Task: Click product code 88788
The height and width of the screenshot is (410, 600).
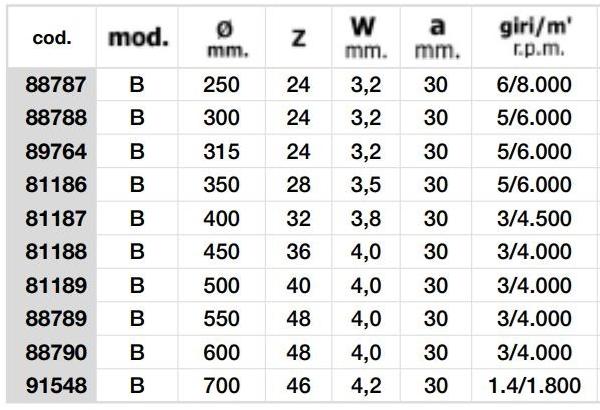Action: (x=57, y=118)
